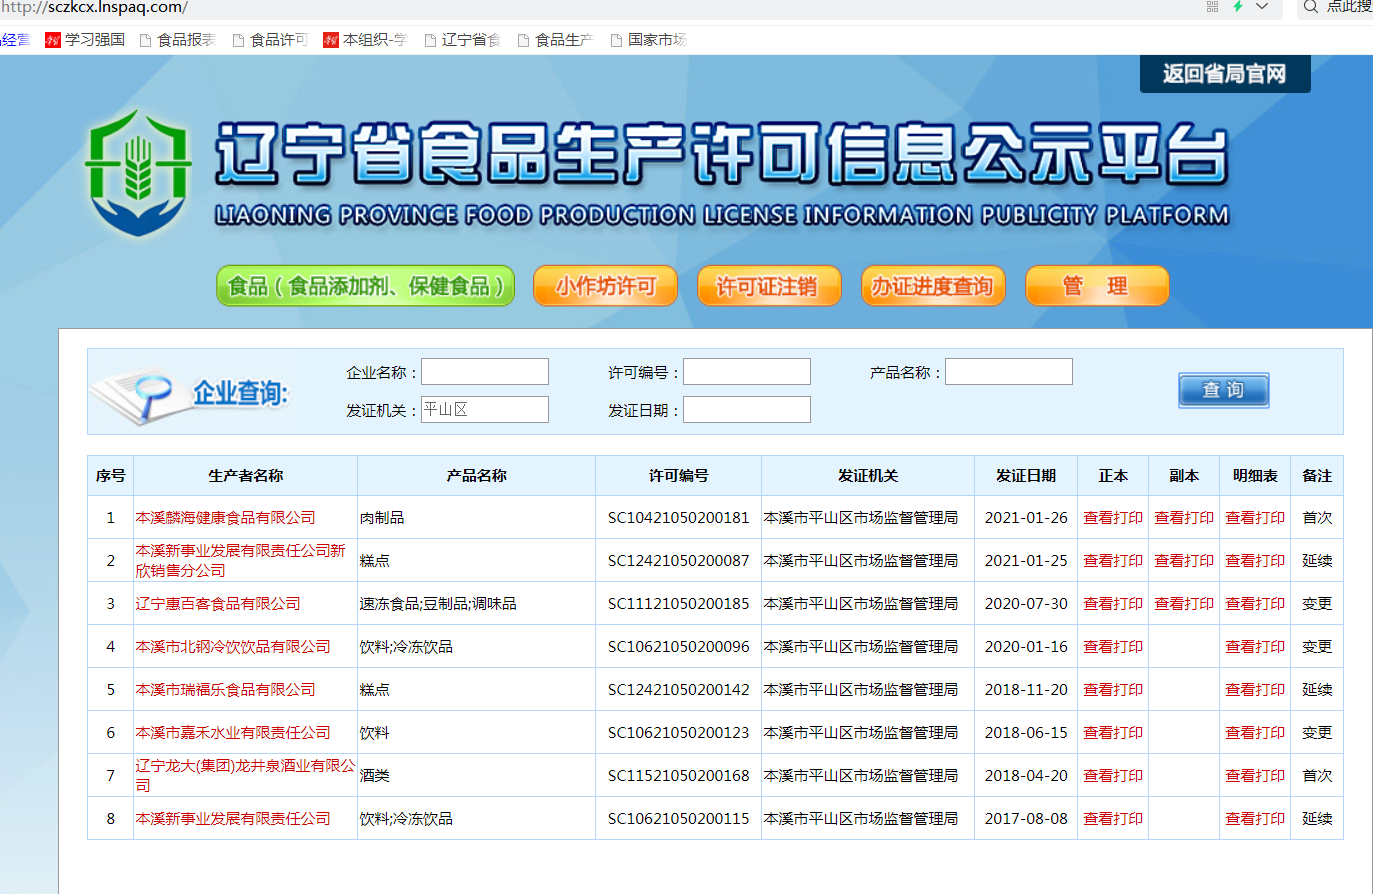Click the QR grid icon in the address bar
Image resolution: width=1373 pixels, height=894 pixels.
[1212, 7]
